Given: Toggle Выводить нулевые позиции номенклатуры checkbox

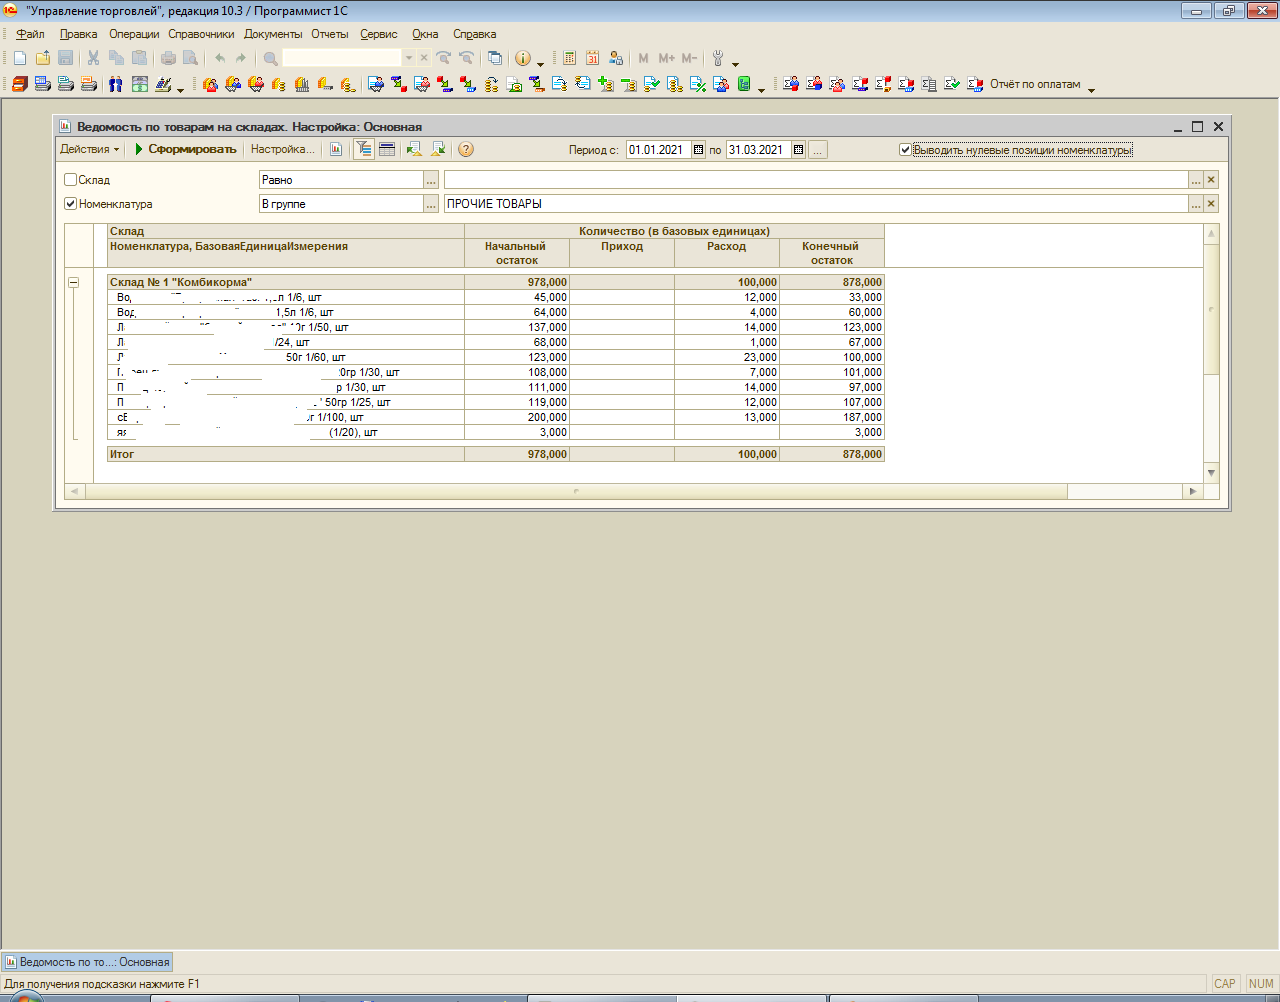Looking at the screenshot, I should click(905, 150).
